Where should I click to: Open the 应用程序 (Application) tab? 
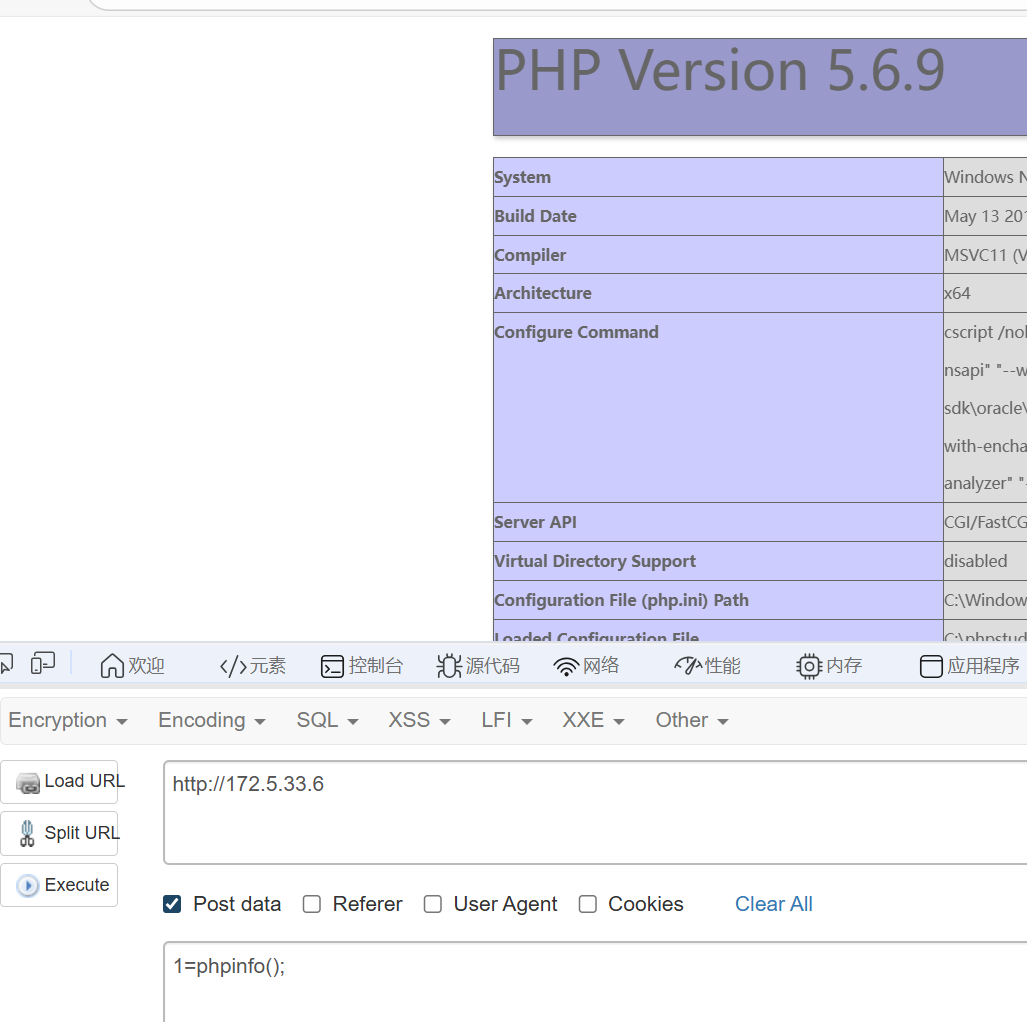click(x=969, y=666)
